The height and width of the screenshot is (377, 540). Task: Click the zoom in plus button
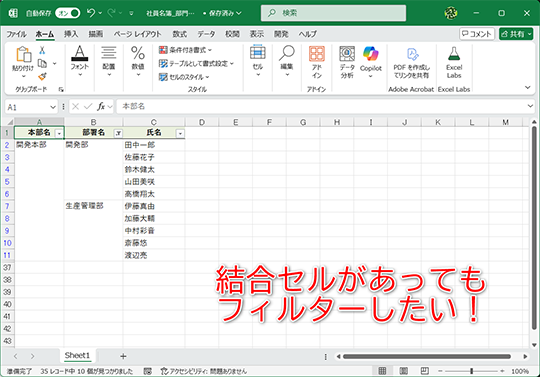(x=502, y=371)
